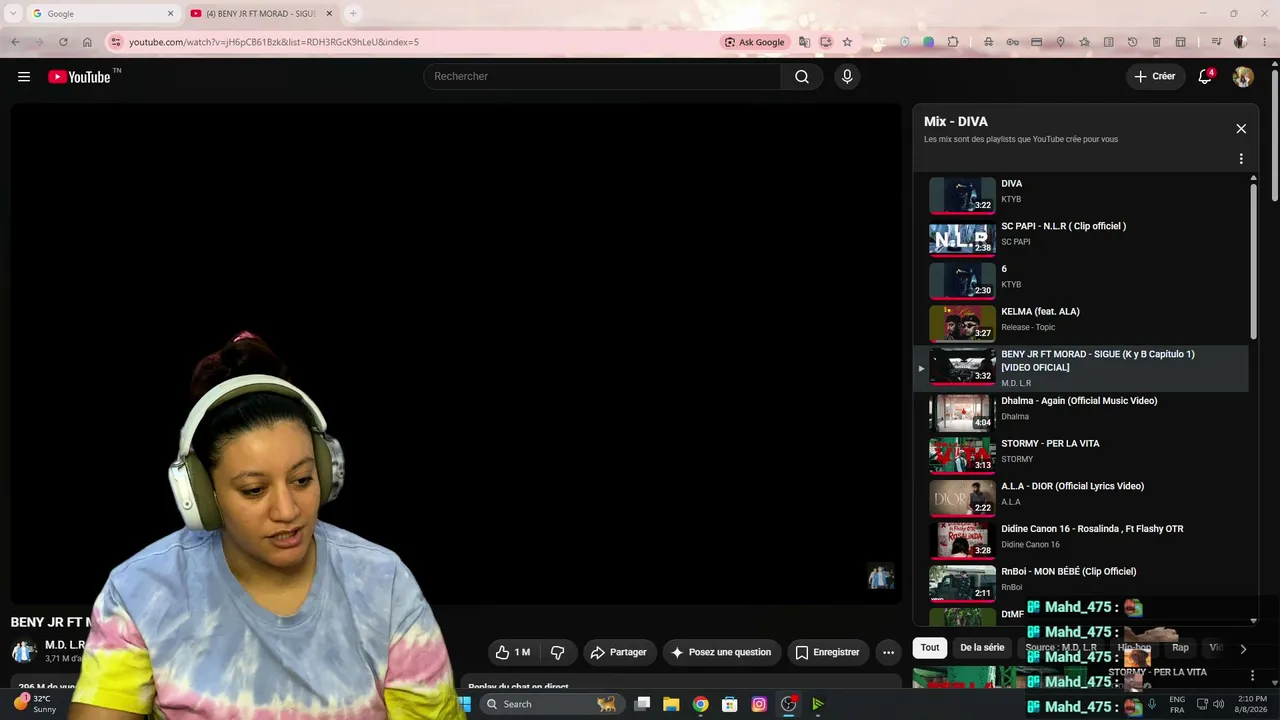Open the browser extensions puzzle icon

click(953, 42)
